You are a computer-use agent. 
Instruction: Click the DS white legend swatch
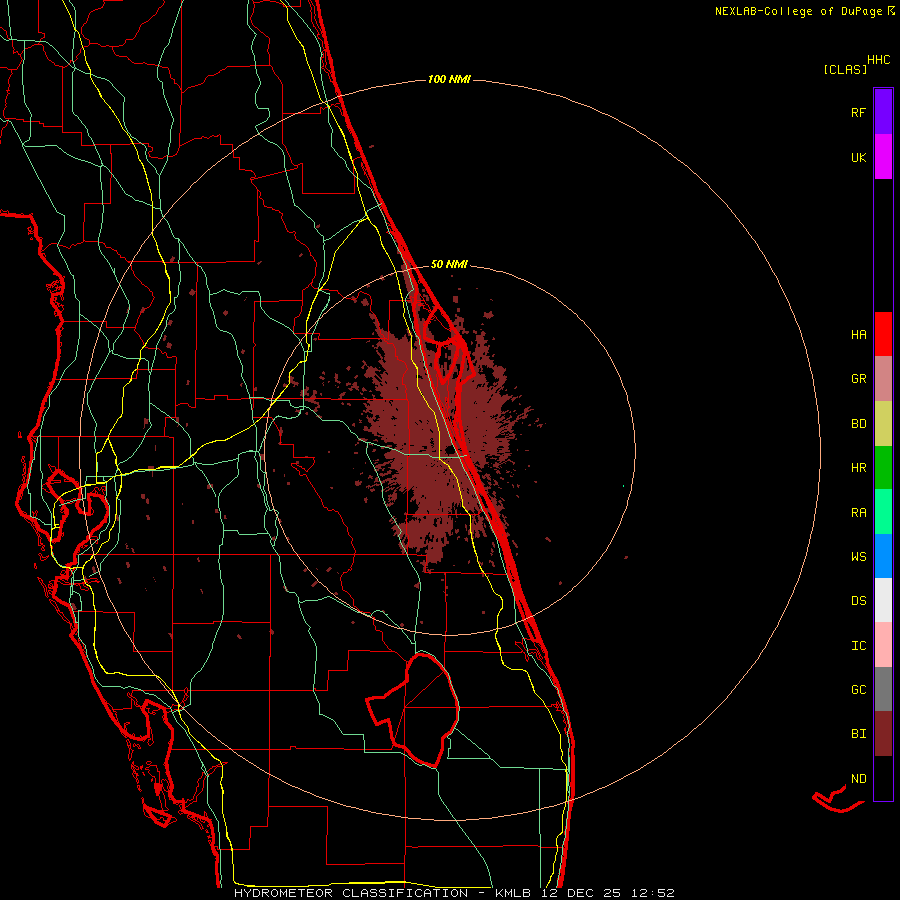tap(883, 600)
